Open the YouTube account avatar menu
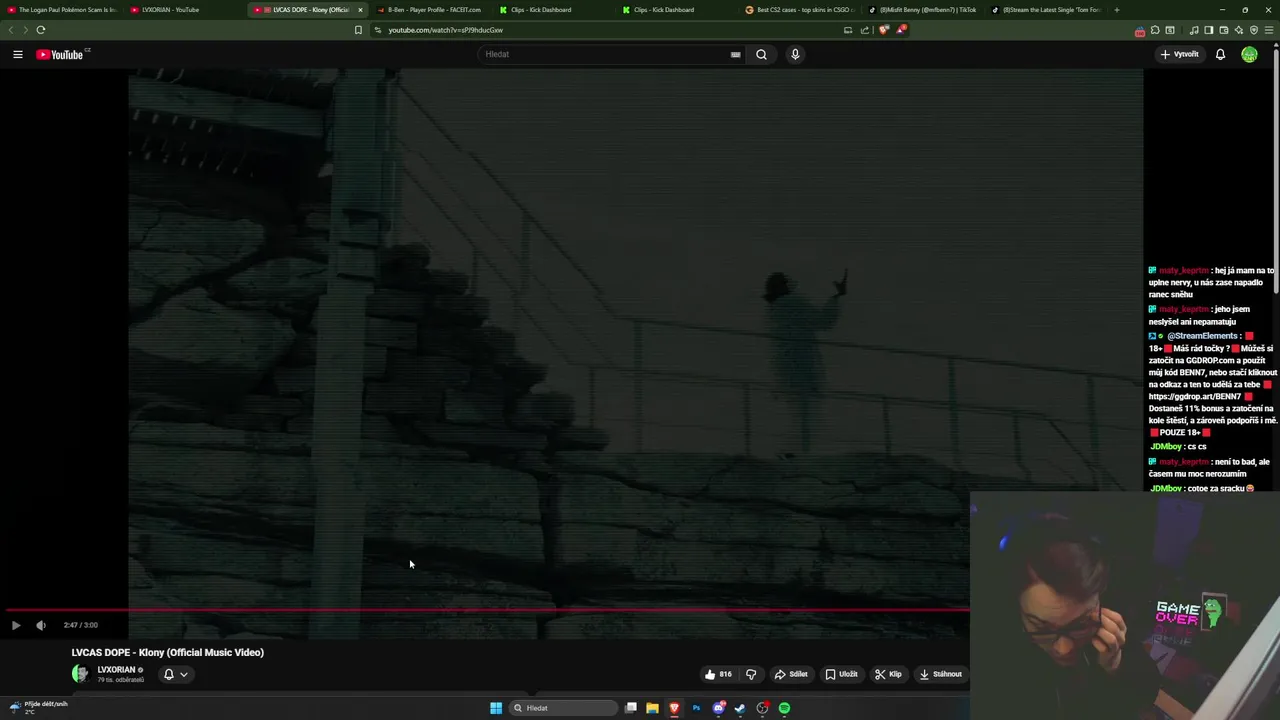This screenshot has height=720, width=1280. click(x=1249, y=54)
